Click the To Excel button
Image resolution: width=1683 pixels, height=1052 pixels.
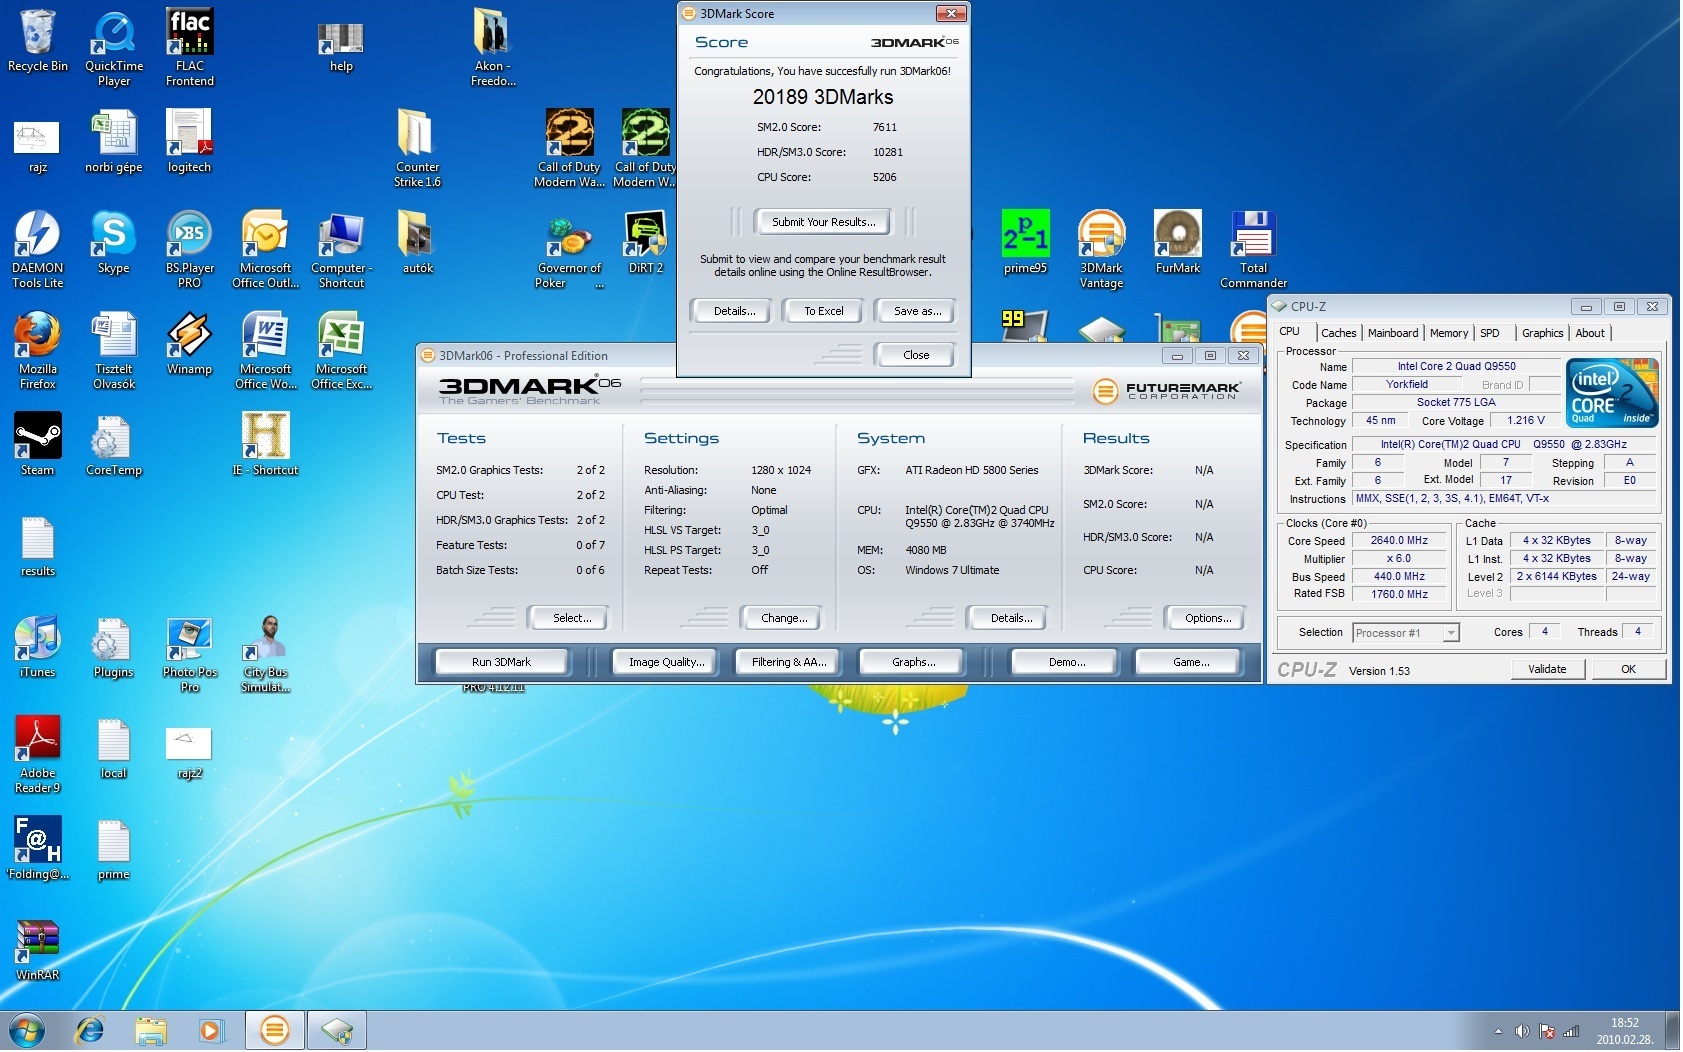823,311
